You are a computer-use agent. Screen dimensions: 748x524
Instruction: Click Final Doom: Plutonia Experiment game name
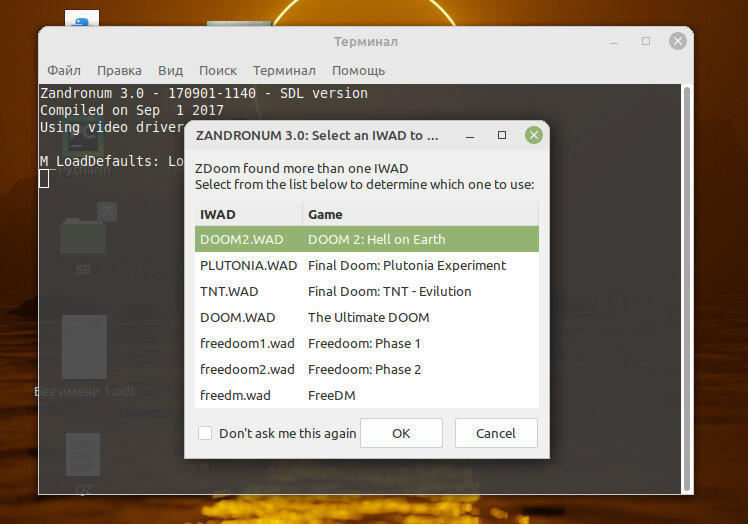[x=407, y=265]
